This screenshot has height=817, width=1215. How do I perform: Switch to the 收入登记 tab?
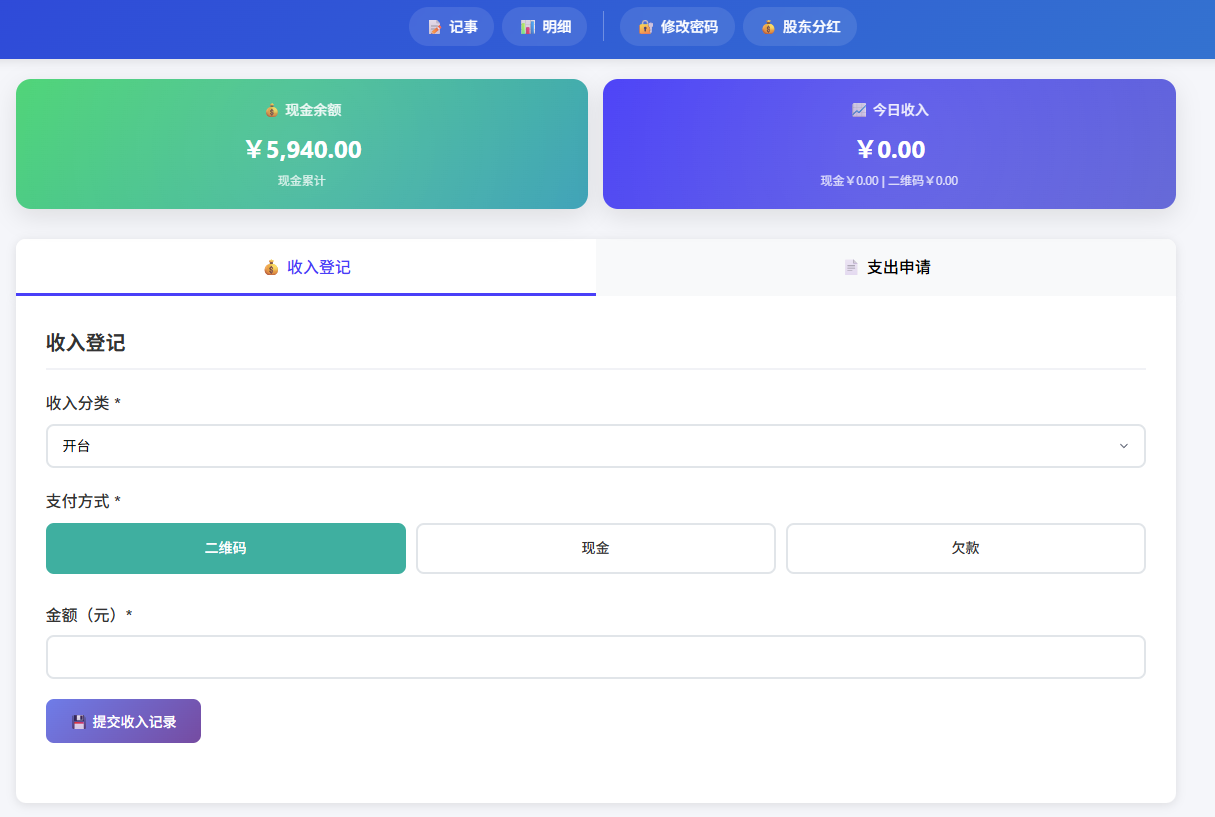(304, 267)
